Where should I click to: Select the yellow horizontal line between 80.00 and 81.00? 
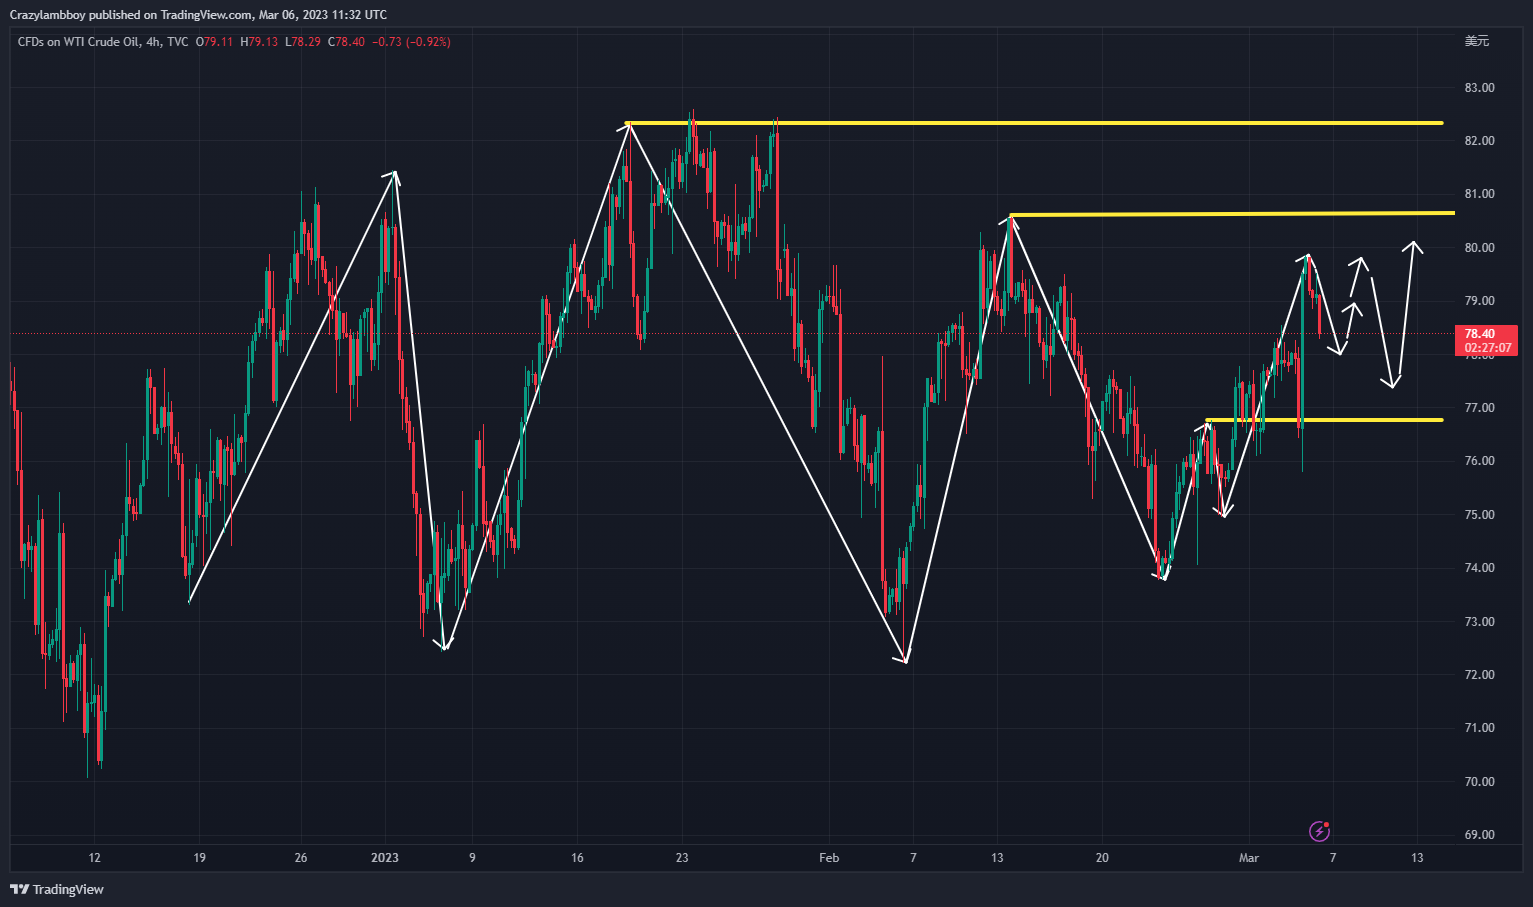pyautogui.click(x=1232, y=214)
